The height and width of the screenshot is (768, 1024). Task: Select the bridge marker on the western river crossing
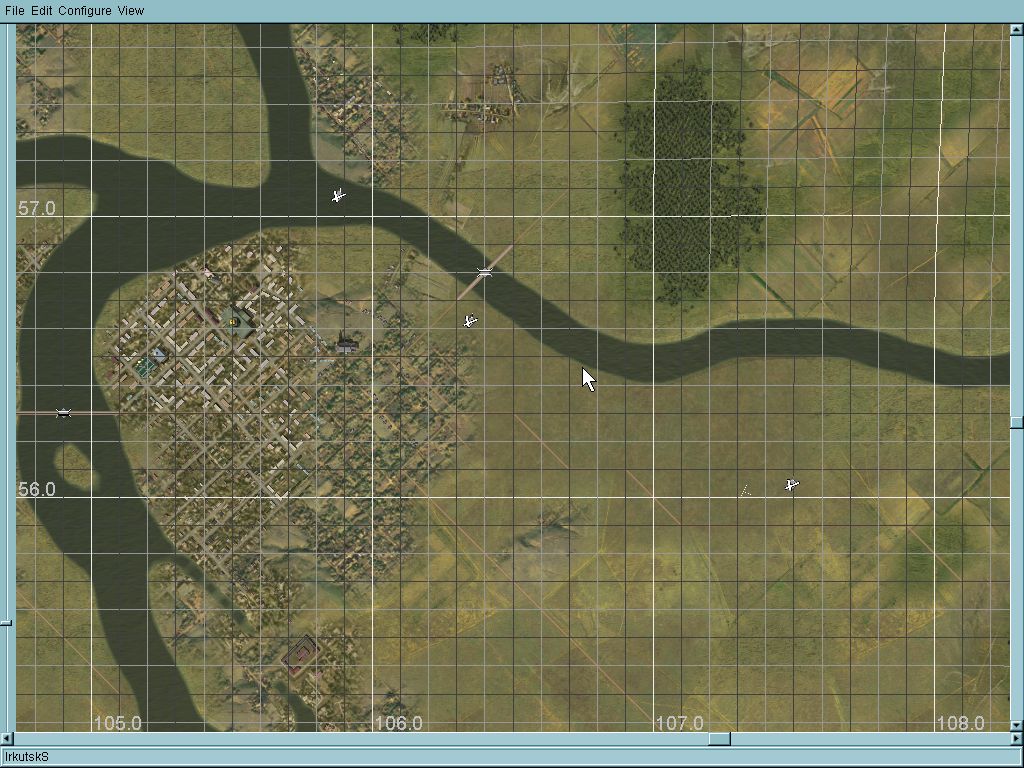[63, 413]
